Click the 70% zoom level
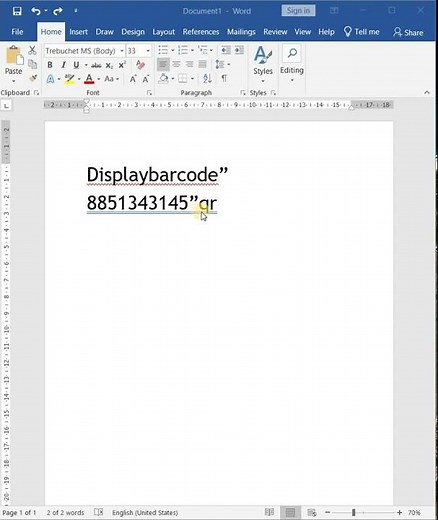438x520 pixels. click(414, 512)
